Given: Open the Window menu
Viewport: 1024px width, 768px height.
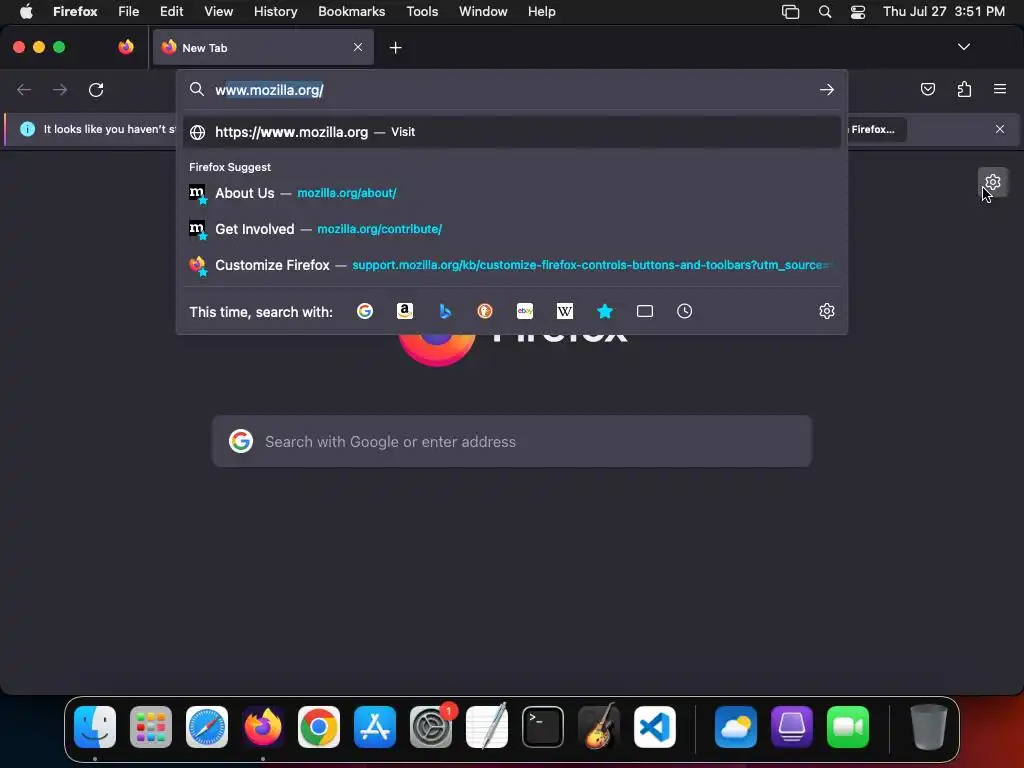Looking at the screenshot, I should 483,11.
